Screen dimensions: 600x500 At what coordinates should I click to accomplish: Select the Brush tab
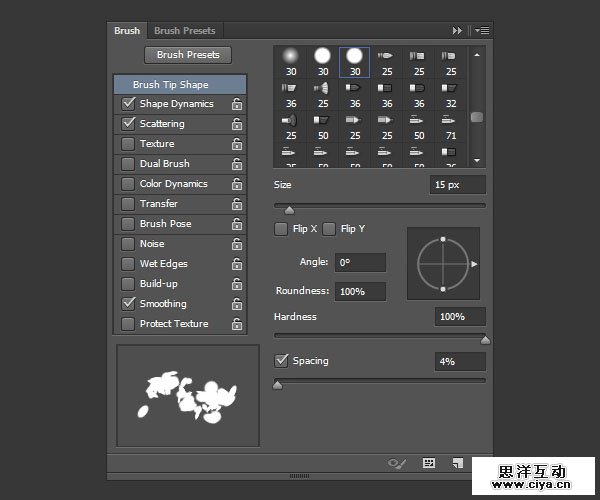[127, 31]
